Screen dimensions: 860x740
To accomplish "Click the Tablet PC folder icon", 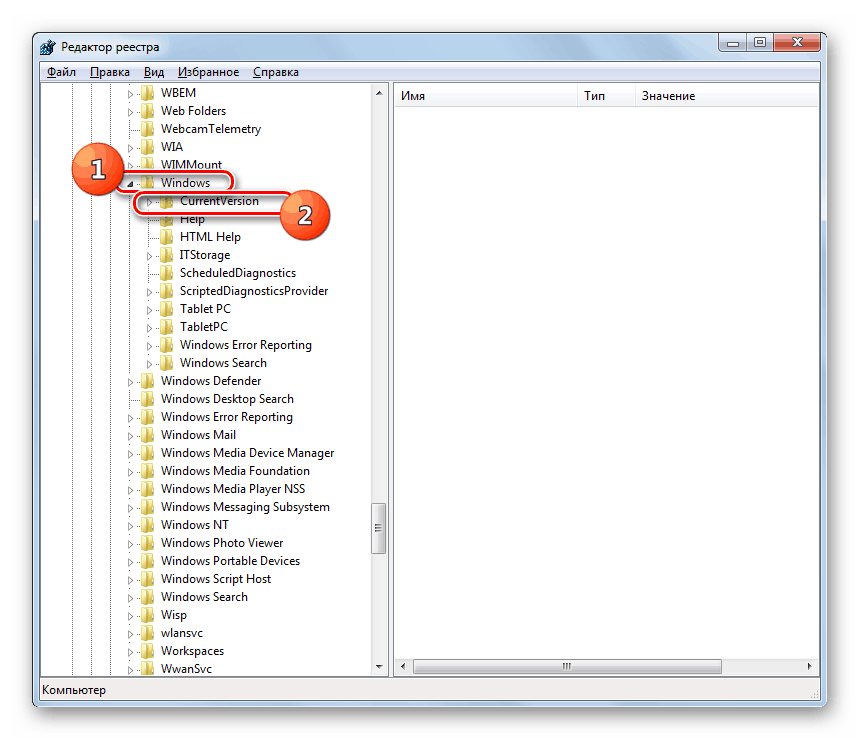I will coord(167,309).
